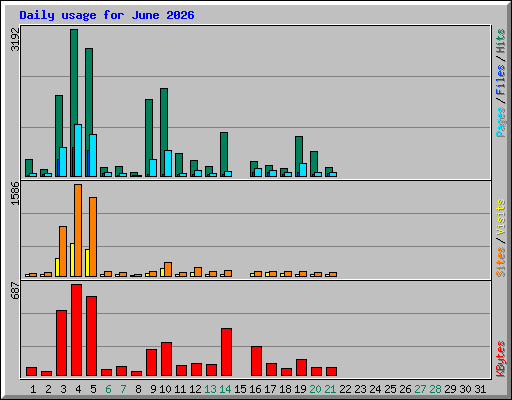Click the 'Daily usage for June 2026' title
This screenshot has width=512, height=400.
click(x=107, y=15)
